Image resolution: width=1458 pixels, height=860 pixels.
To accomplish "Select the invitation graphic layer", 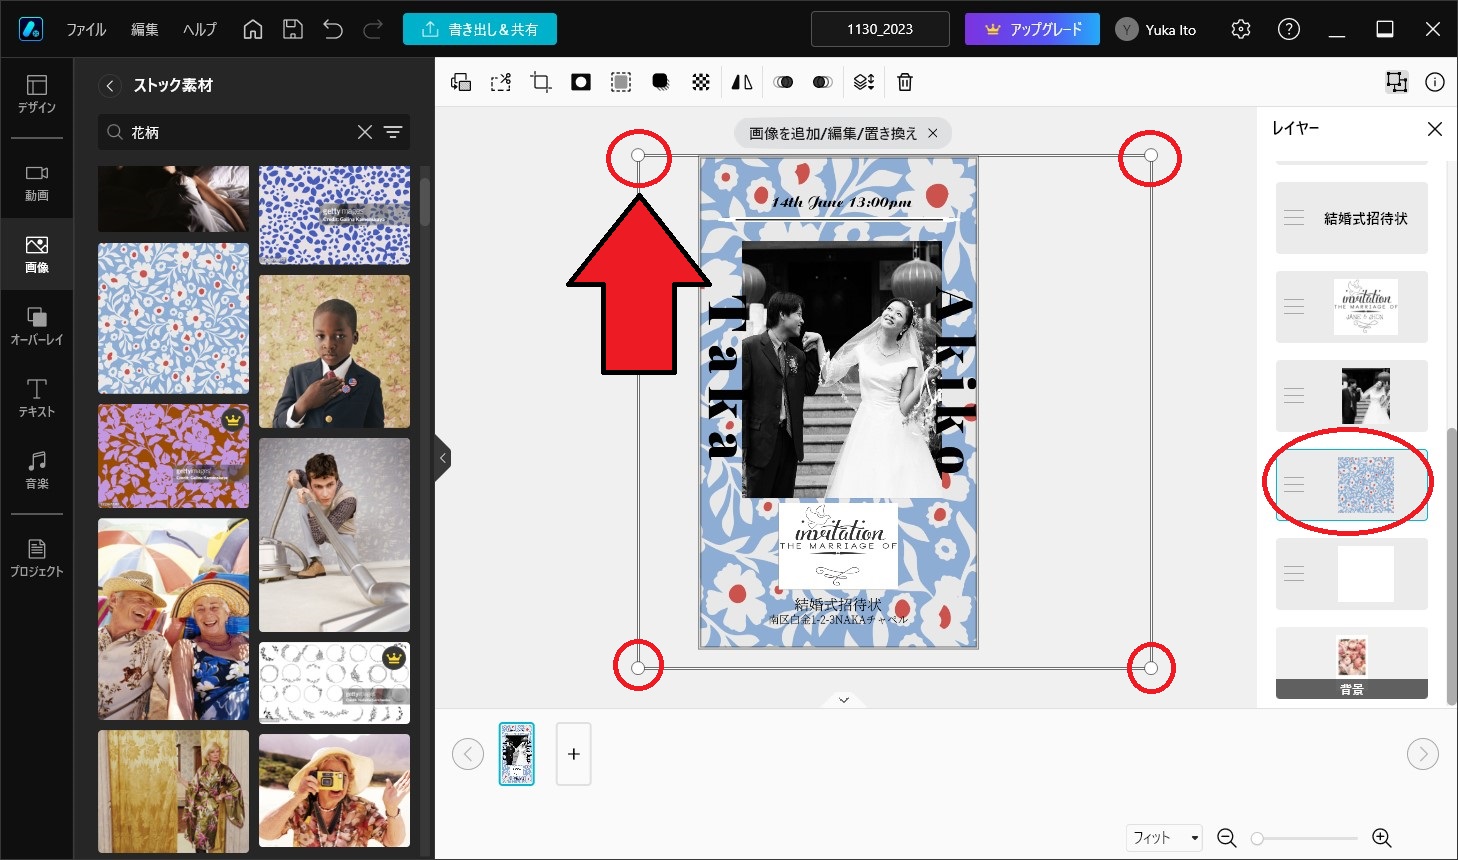I will click(1352, 307).
